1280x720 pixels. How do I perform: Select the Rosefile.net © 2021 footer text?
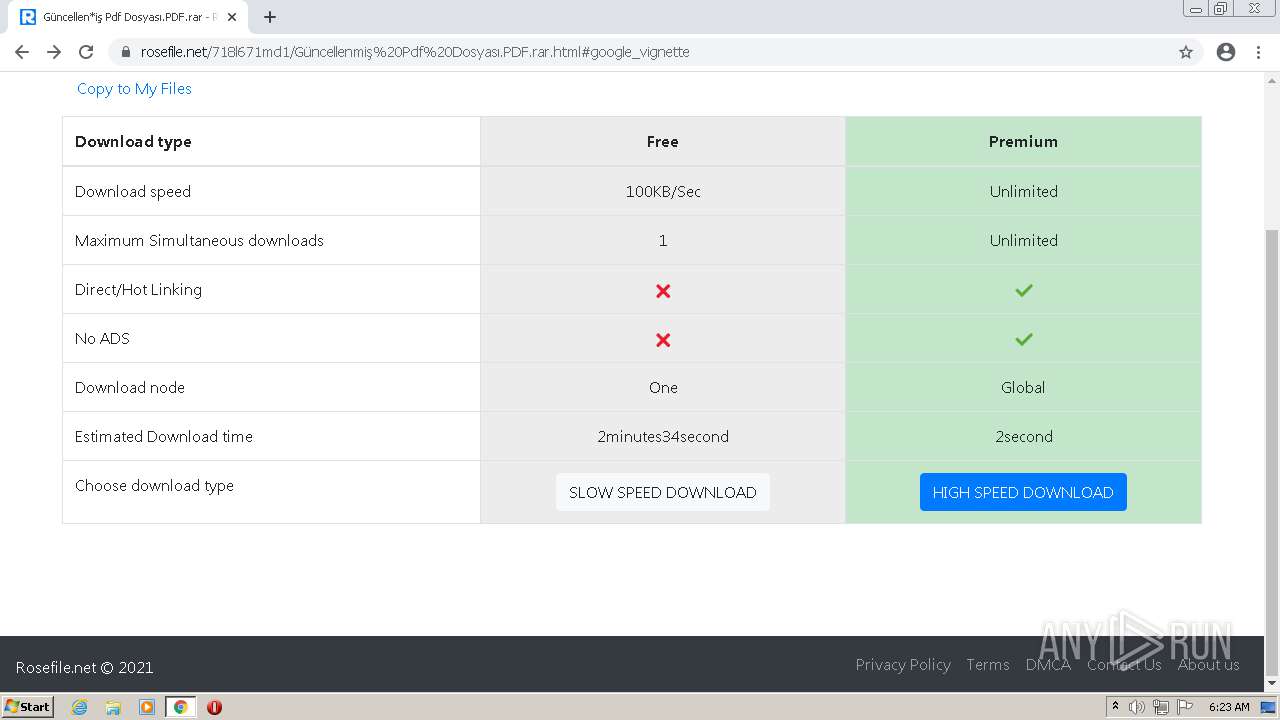coord(85,667)
